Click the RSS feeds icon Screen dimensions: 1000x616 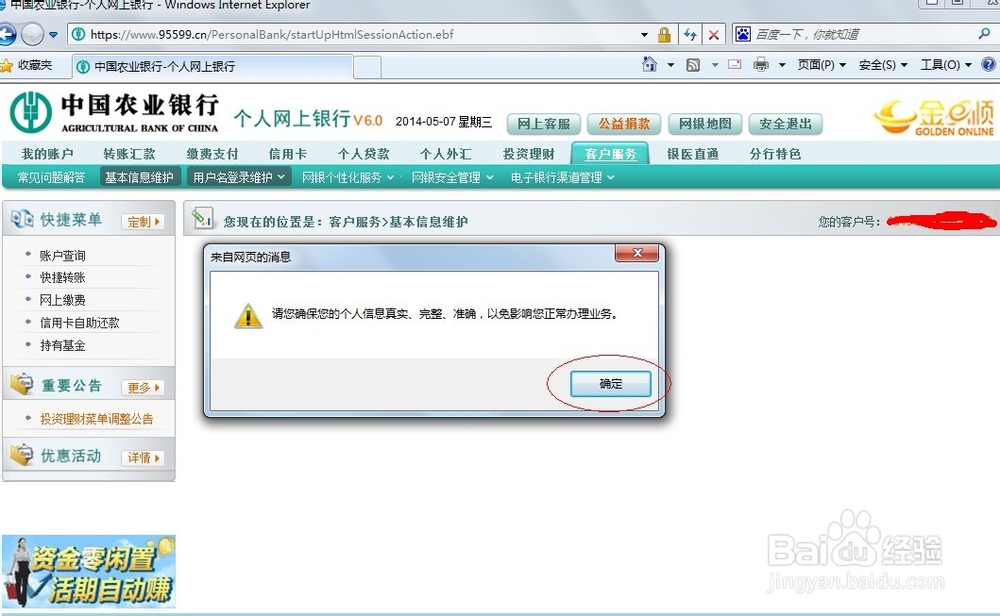[693, 65]
